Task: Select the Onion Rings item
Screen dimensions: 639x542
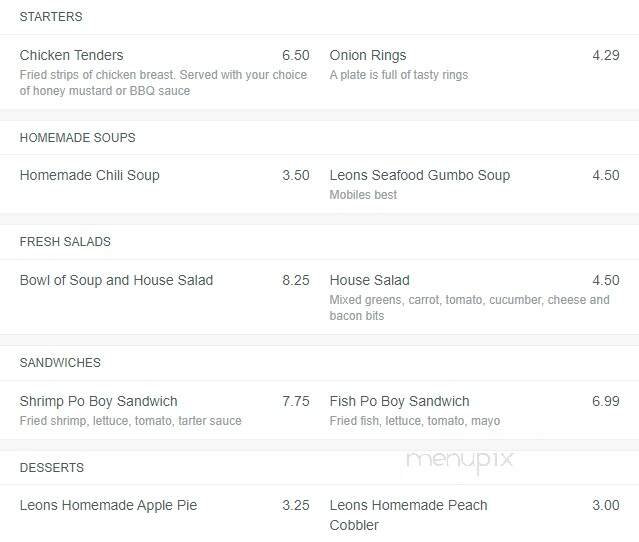Action: 368,55
